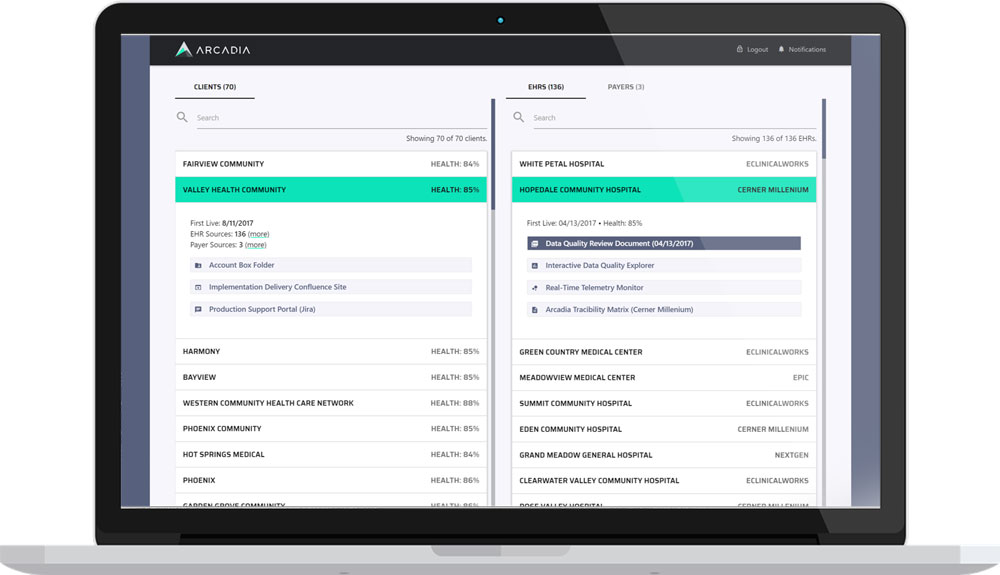The width and height of the screenshot is (1000, 575).
Task: Click the EHRs search magnifier icon
Action: coord(518,117)
